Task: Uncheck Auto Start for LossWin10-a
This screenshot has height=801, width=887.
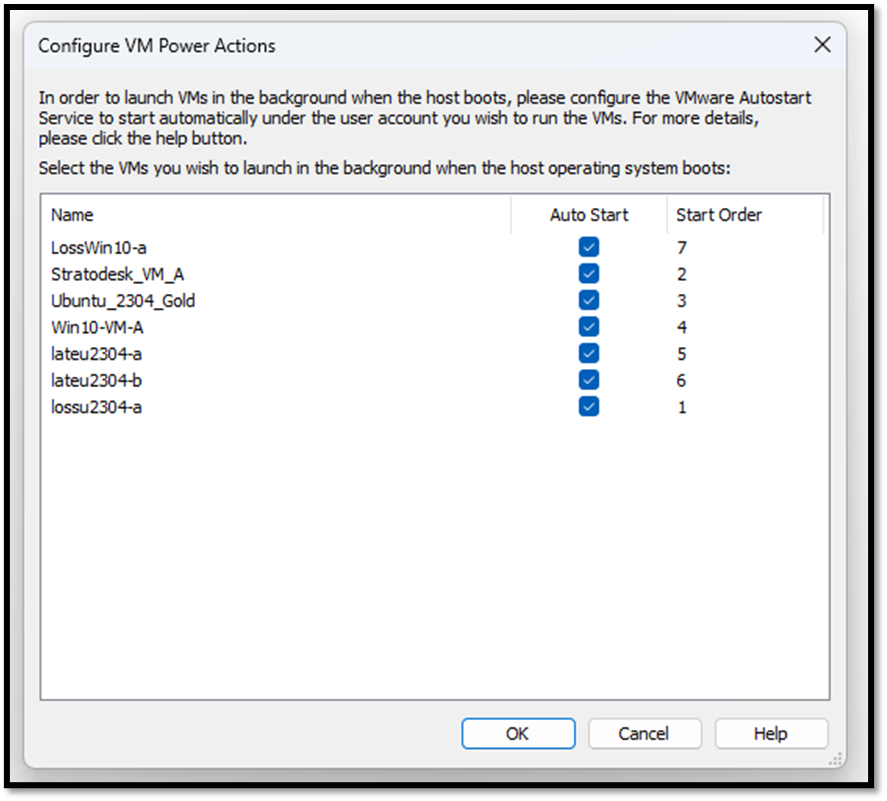Action: point(589,247)
